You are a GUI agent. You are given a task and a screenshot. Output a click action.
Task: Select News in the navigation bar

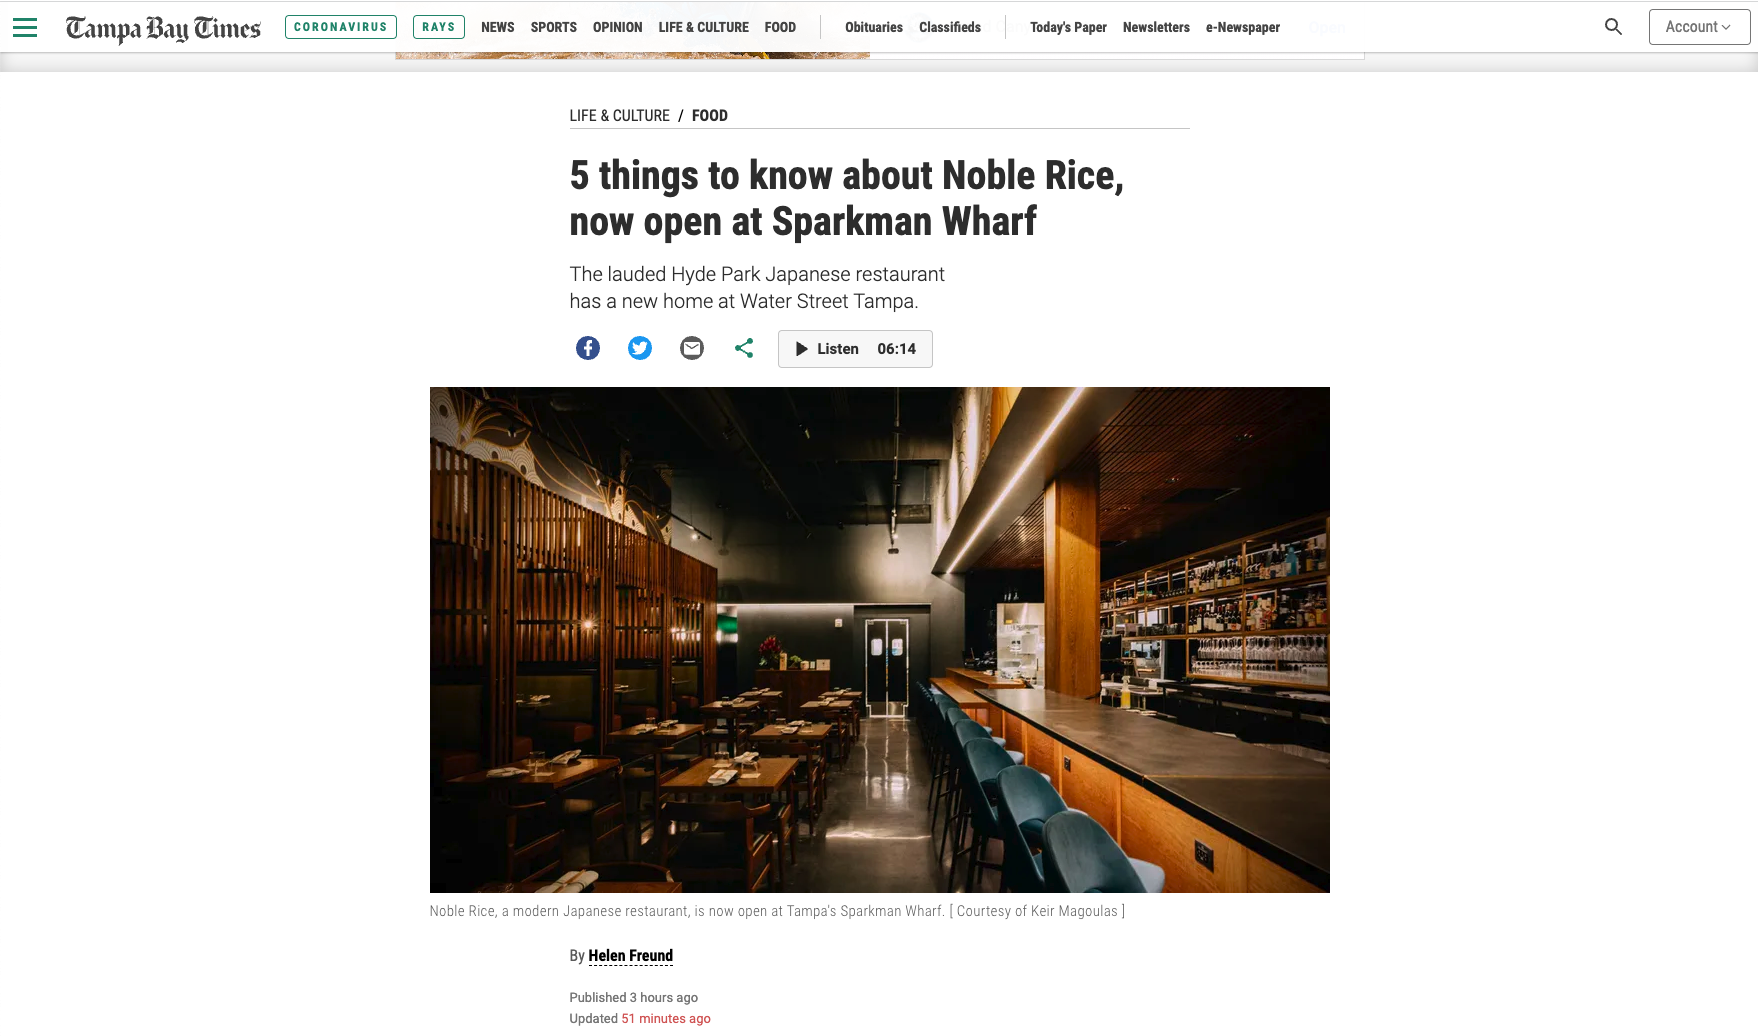(x=498, y=27)
